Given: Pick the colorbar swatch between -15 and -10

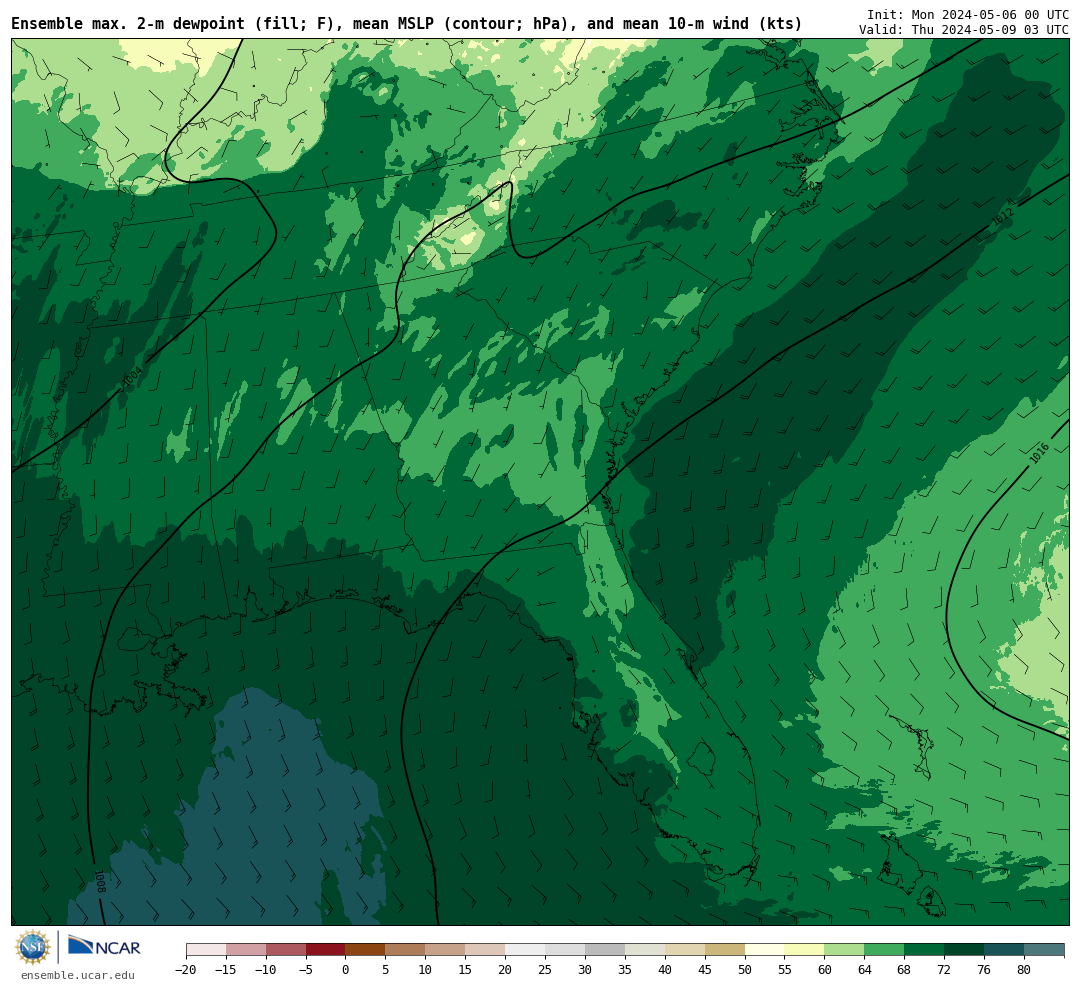Looking at the screenshot, I should (246, 950).
